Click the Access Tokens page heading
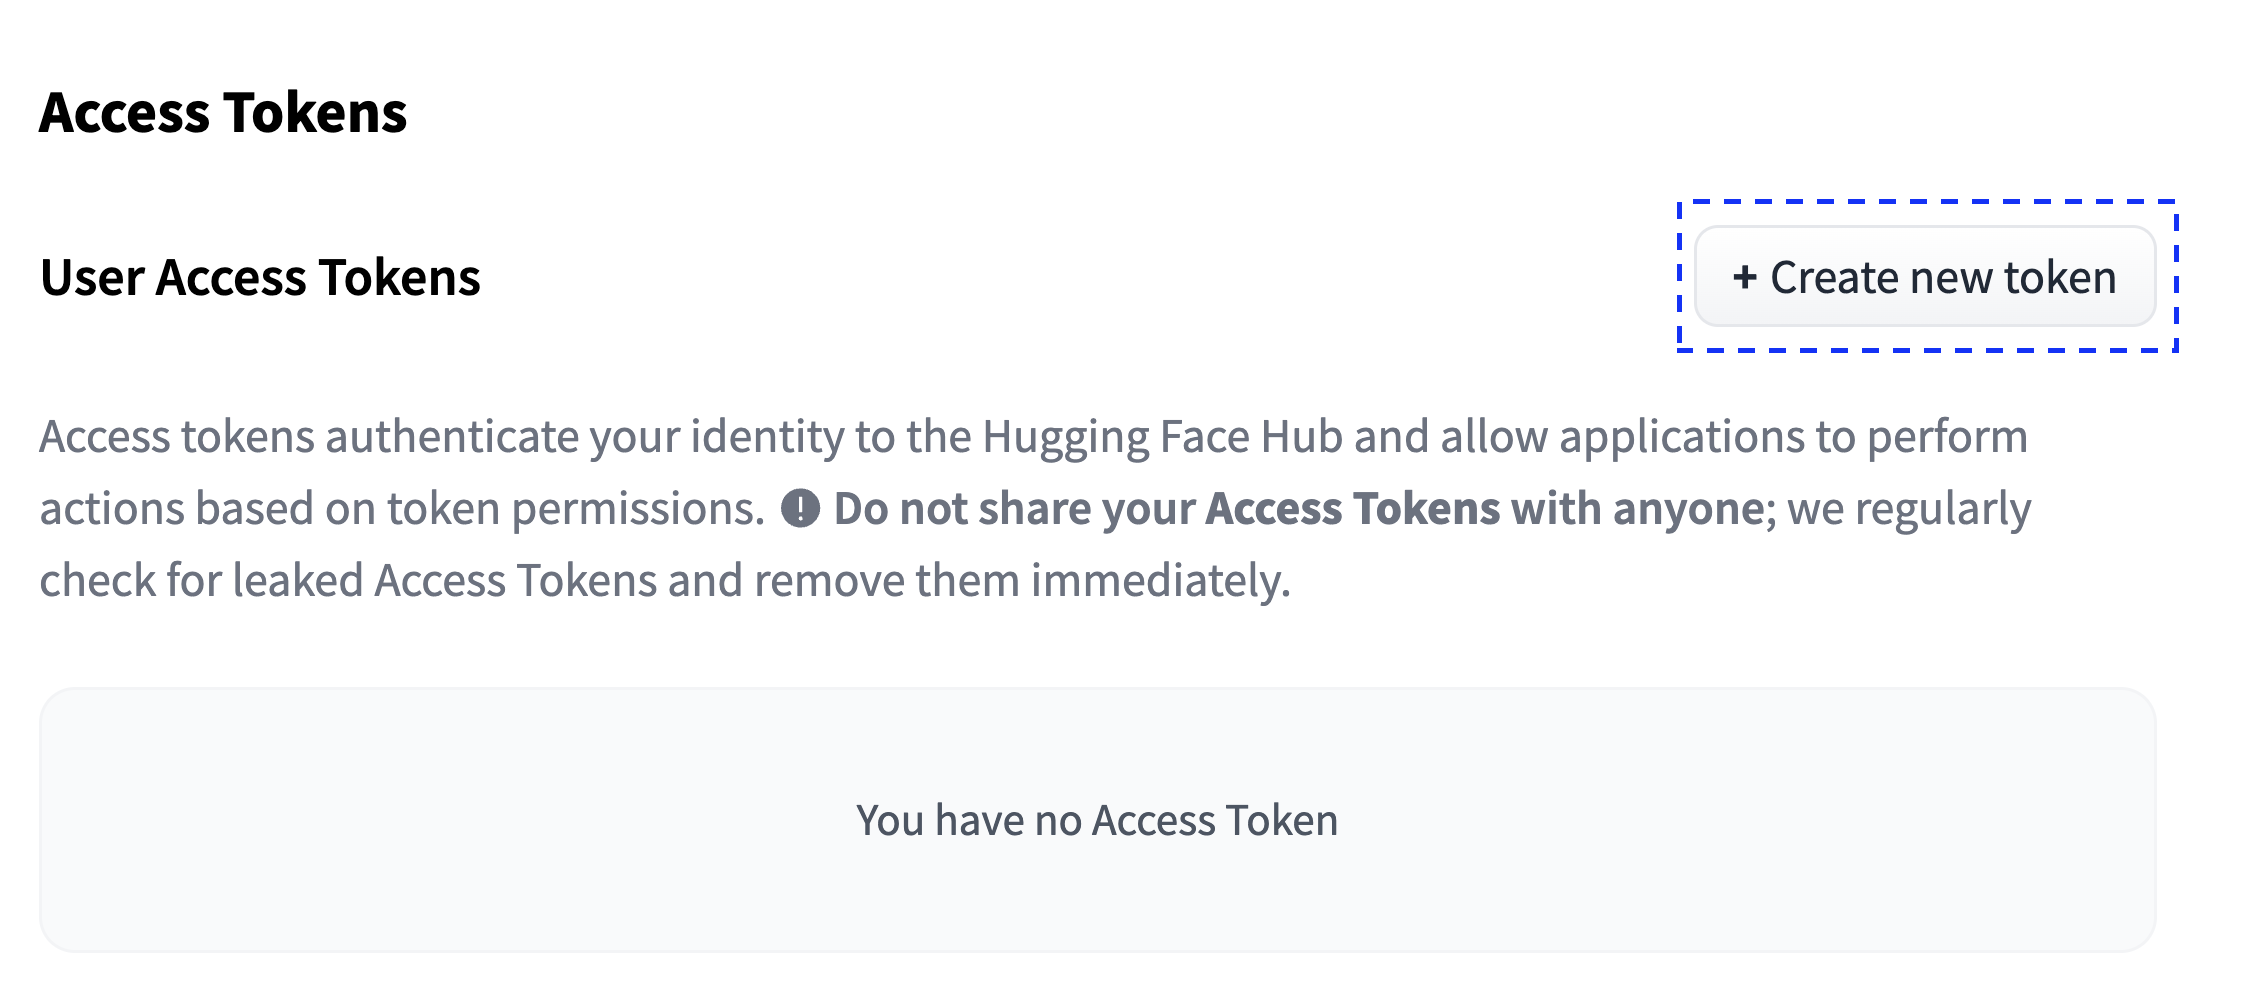The image size is (2264, 984). [223, 112]
